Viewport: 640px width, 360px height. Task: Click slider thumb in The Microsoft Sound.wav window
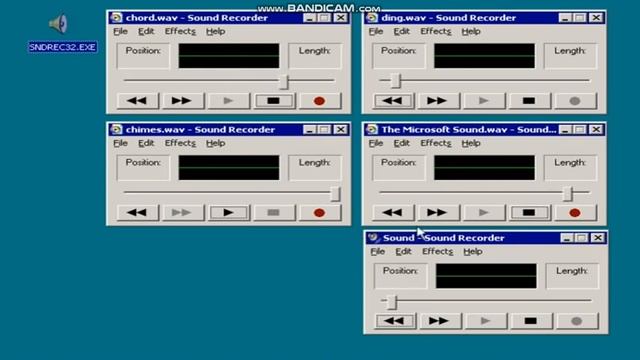point(568,193)
